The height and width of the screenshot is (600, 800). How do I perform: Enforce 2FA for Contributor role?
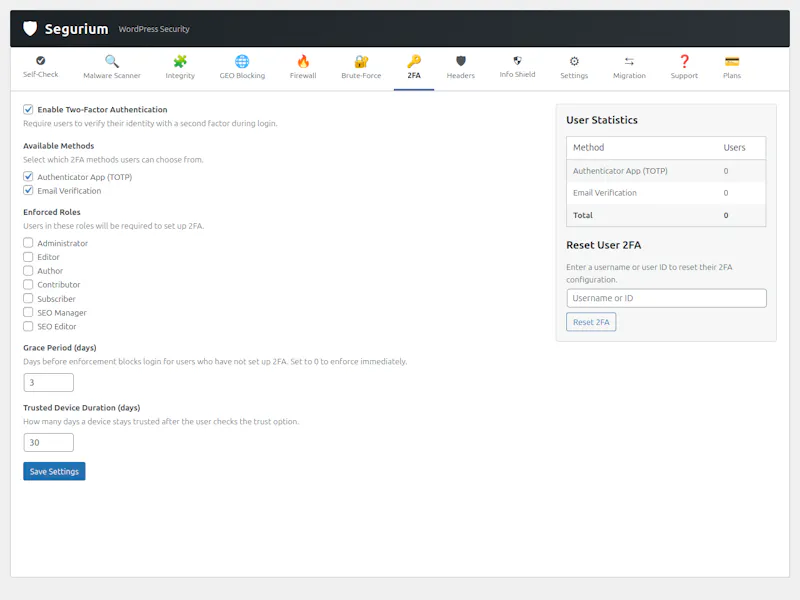click(28, 284)
